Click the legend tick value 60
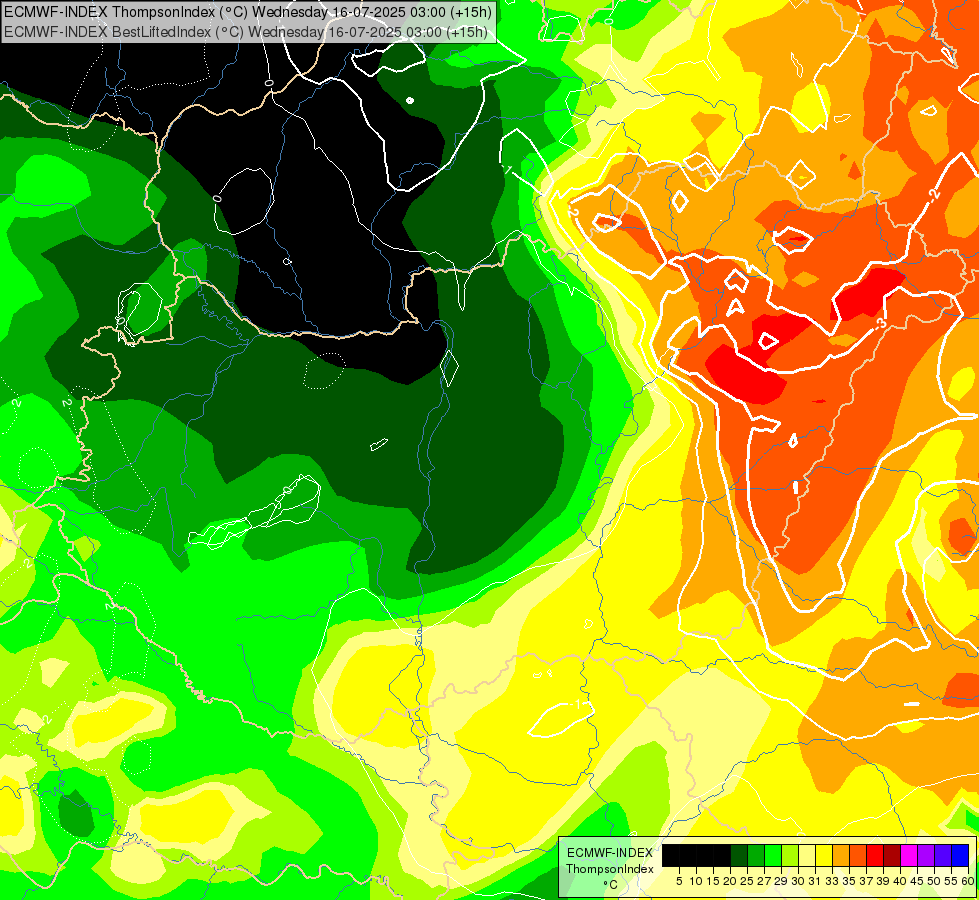Screen dimensions: 979x900 pos(968,881)
